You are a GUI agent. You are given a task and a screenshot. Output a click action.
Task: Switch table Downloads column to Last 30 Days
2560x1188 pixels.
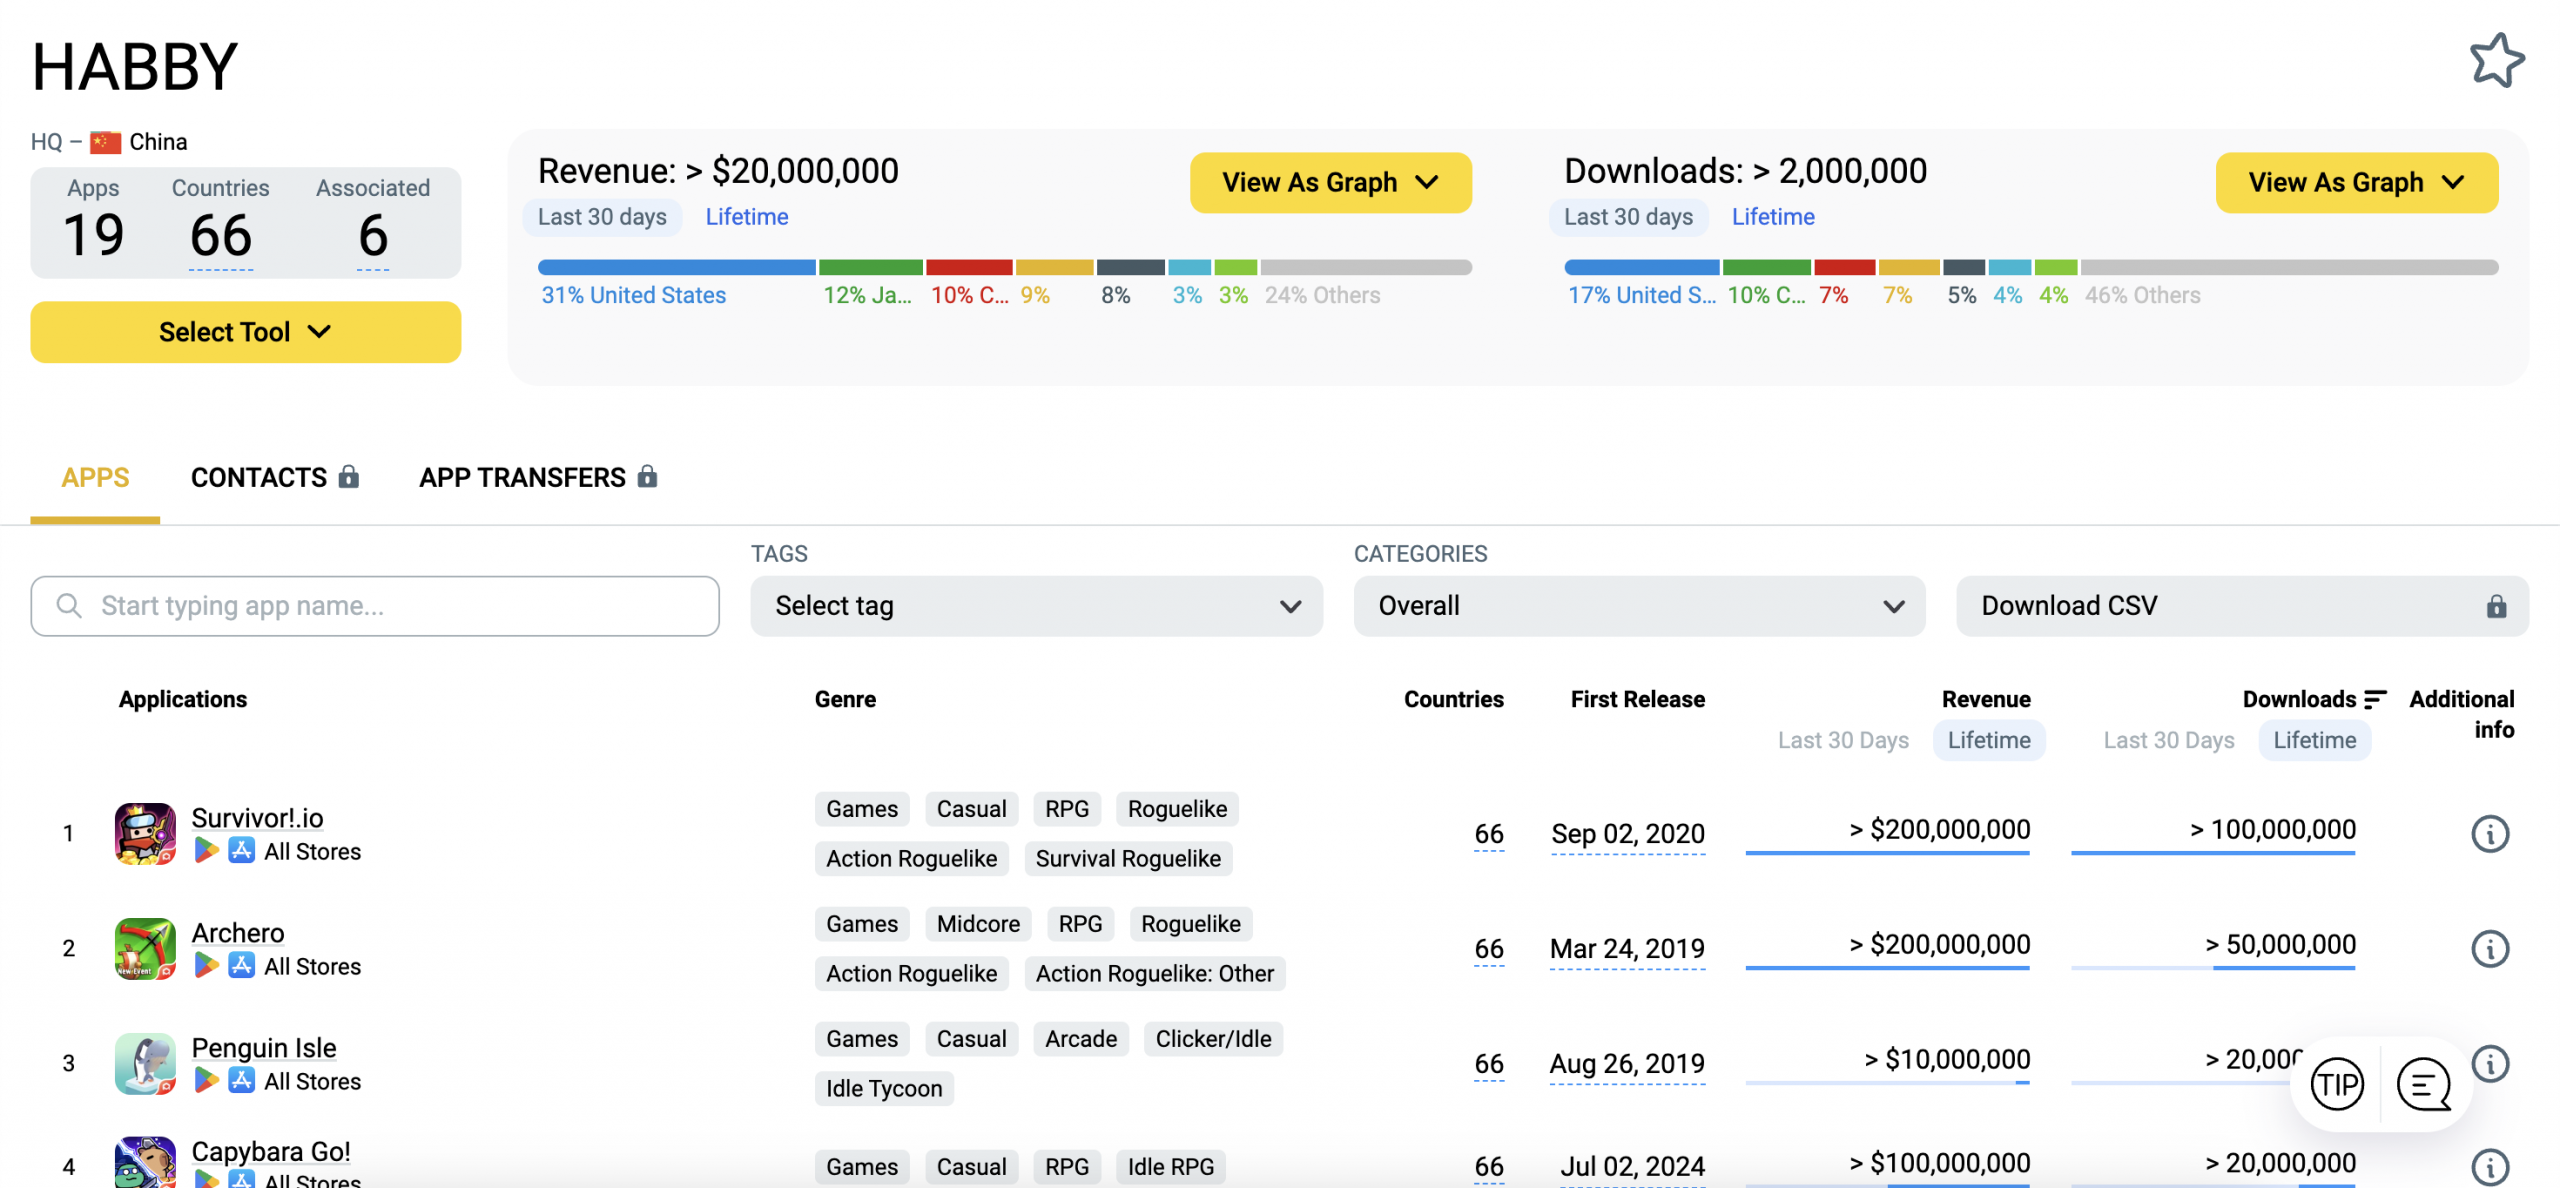(x=2169, y=740)
